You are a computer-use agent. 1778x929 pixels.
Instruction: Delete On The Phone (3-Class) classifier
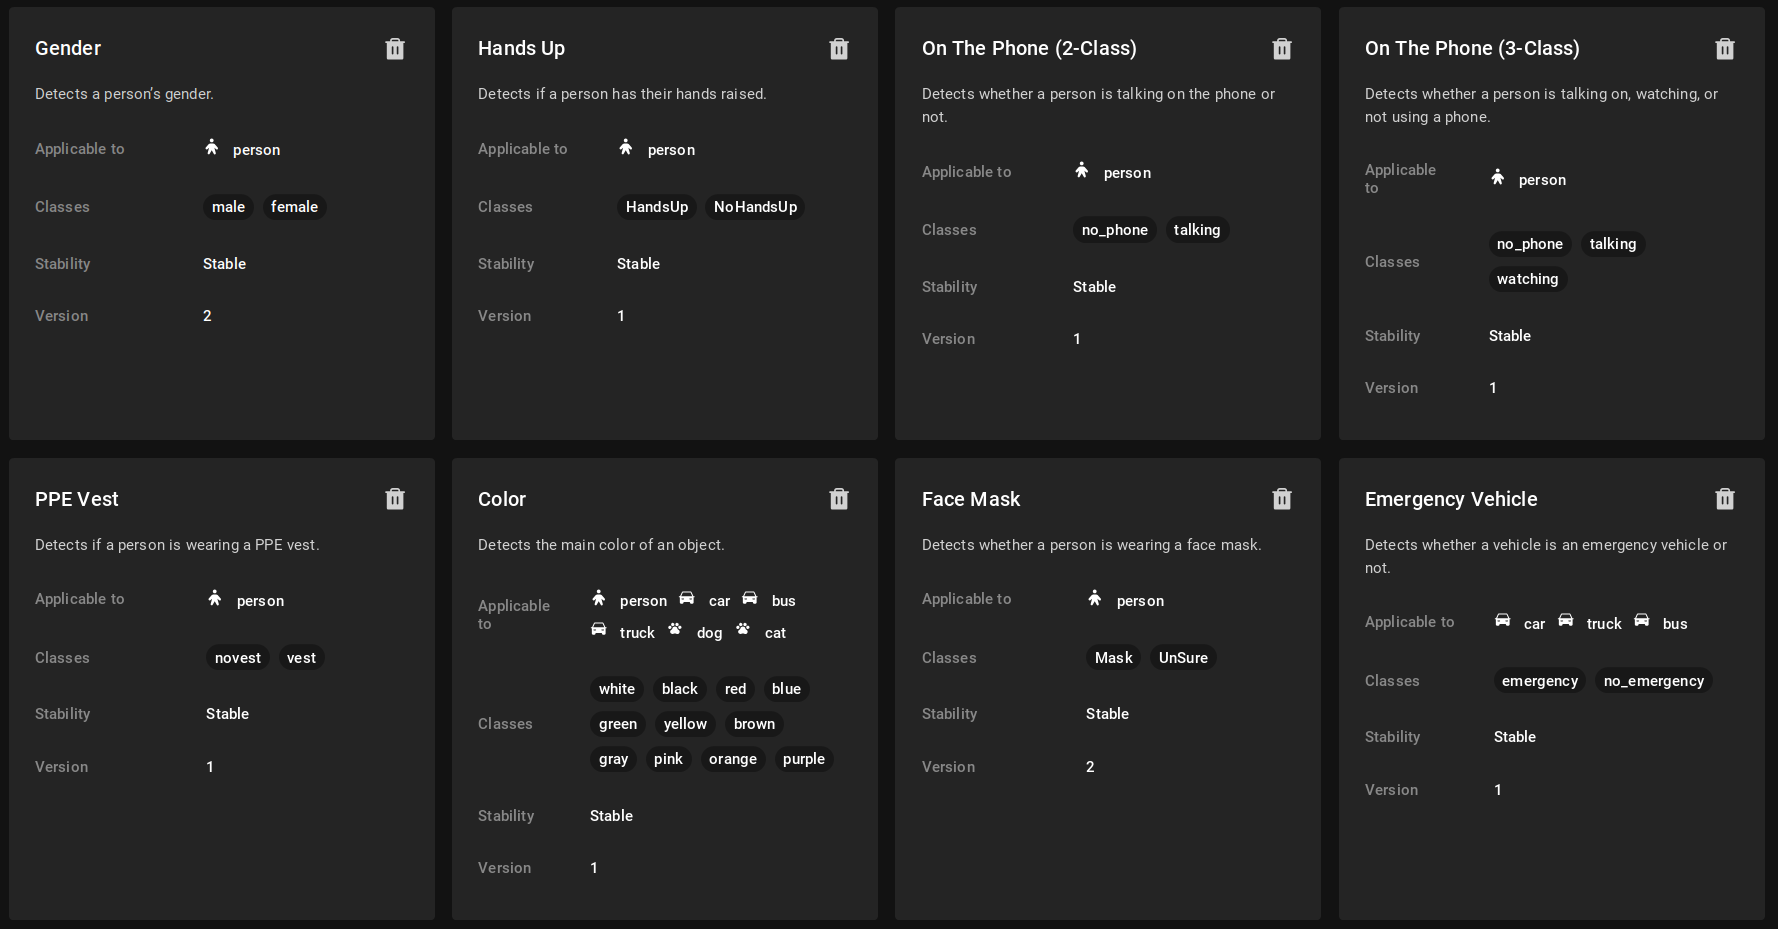point(1724,49)
